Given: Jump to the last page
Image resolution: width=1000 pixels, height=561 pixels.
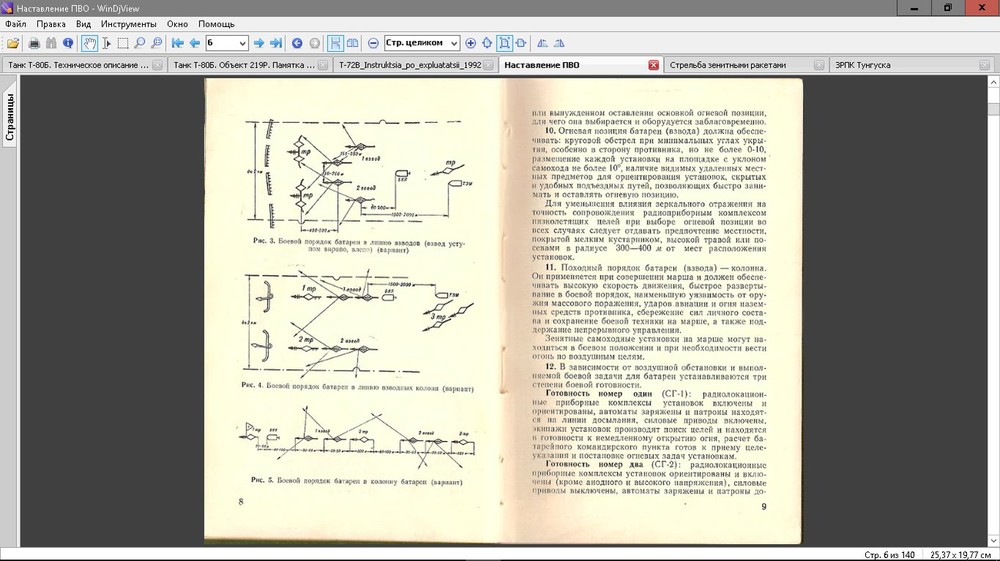Looking at the screenshot, I should pyautogui.click(x=276, y=43).
